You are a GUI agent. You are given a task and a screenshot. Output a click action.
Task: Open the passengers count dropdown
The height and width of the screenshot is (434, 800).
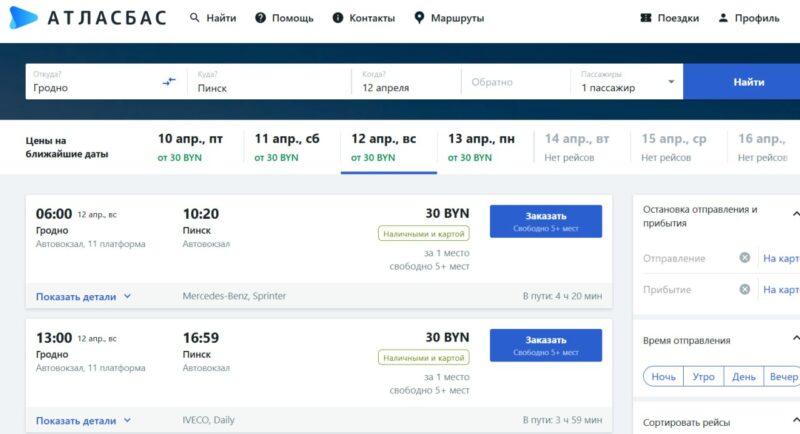pos(671,81)
